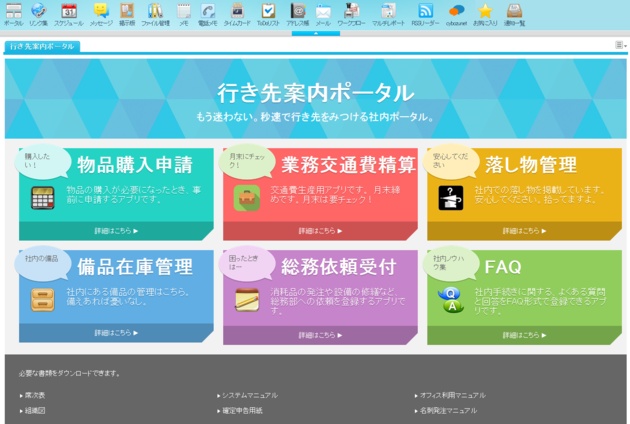Click the FAQ card title
Image resolution: width=630 pixels, height=424 pixels.
point(503,267)
